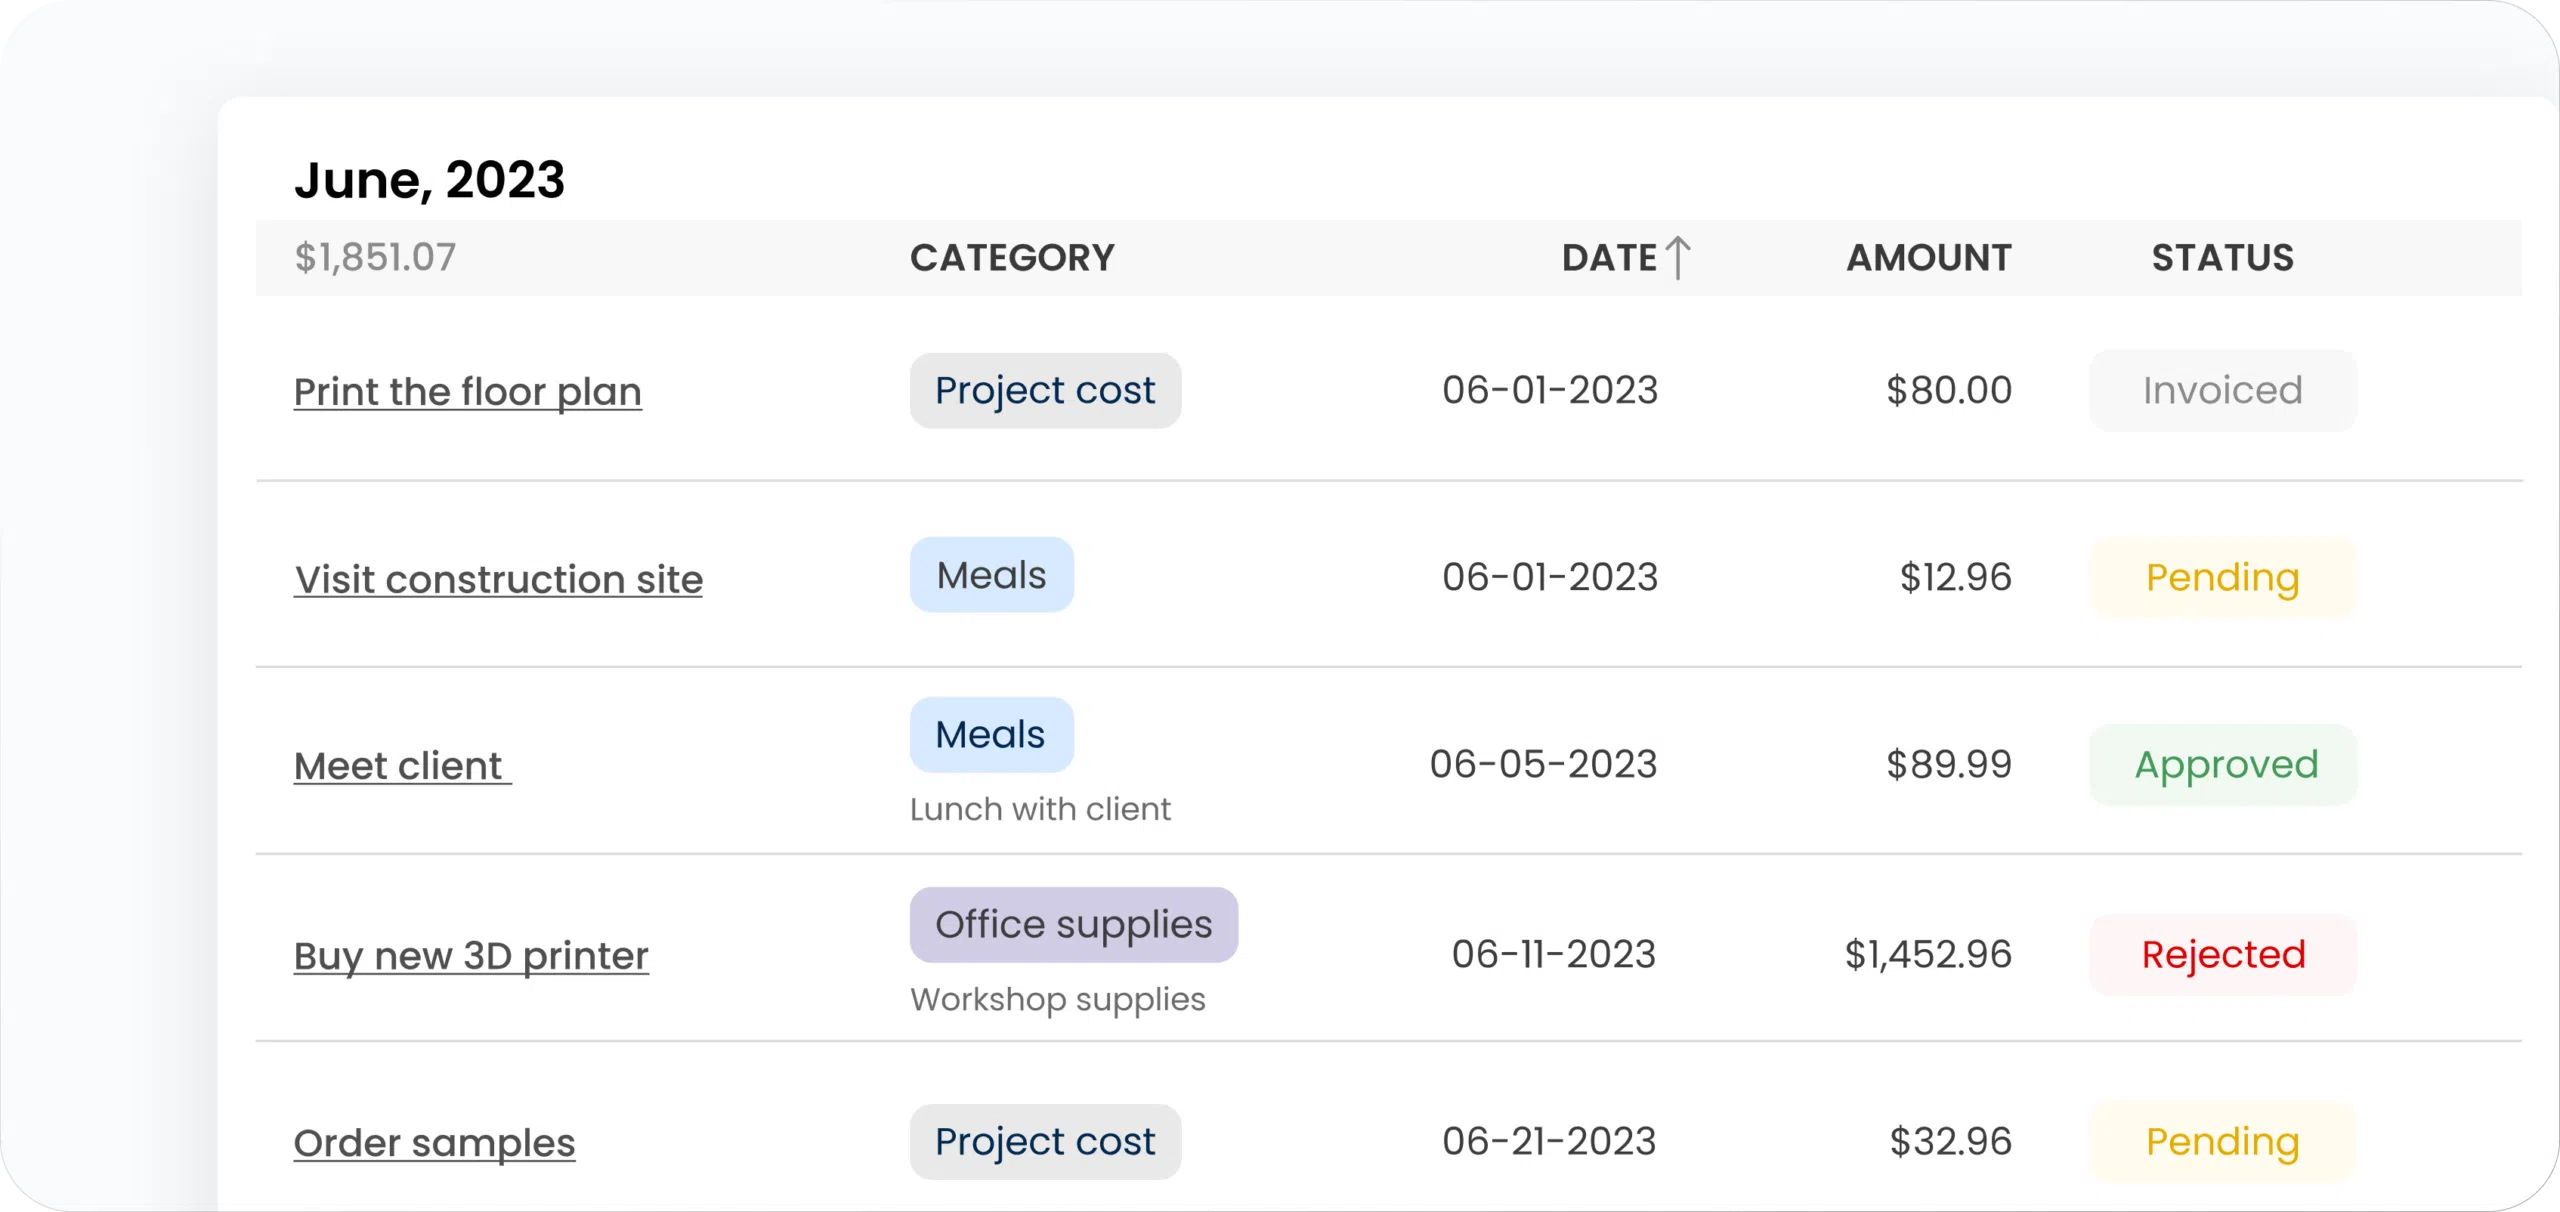This screenshot has width=2560, height=1212.
Task: Click the DATE sort arrow icon
Action: [1679, 258]
